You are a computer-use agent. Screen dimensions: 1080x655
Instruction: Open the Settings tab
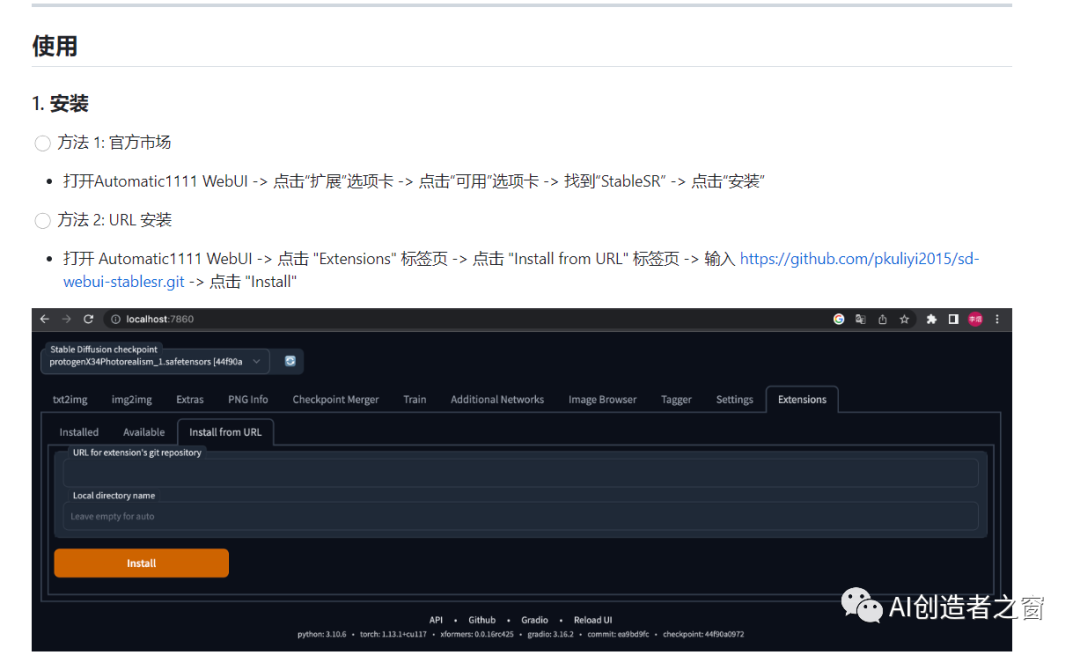pyautogui.click(x=734, y=399)
